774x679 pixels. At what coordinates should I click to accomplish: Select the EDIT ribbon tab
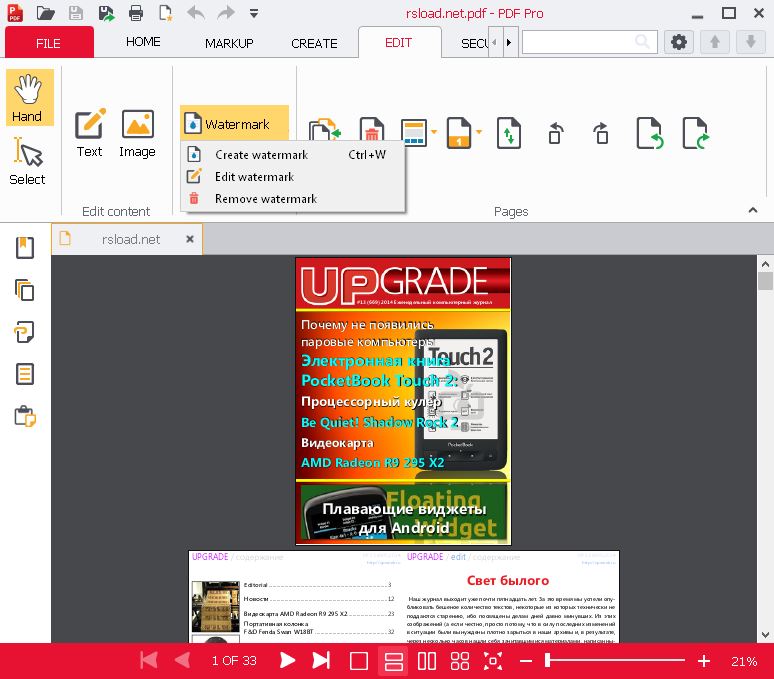[x=399, y=43]
